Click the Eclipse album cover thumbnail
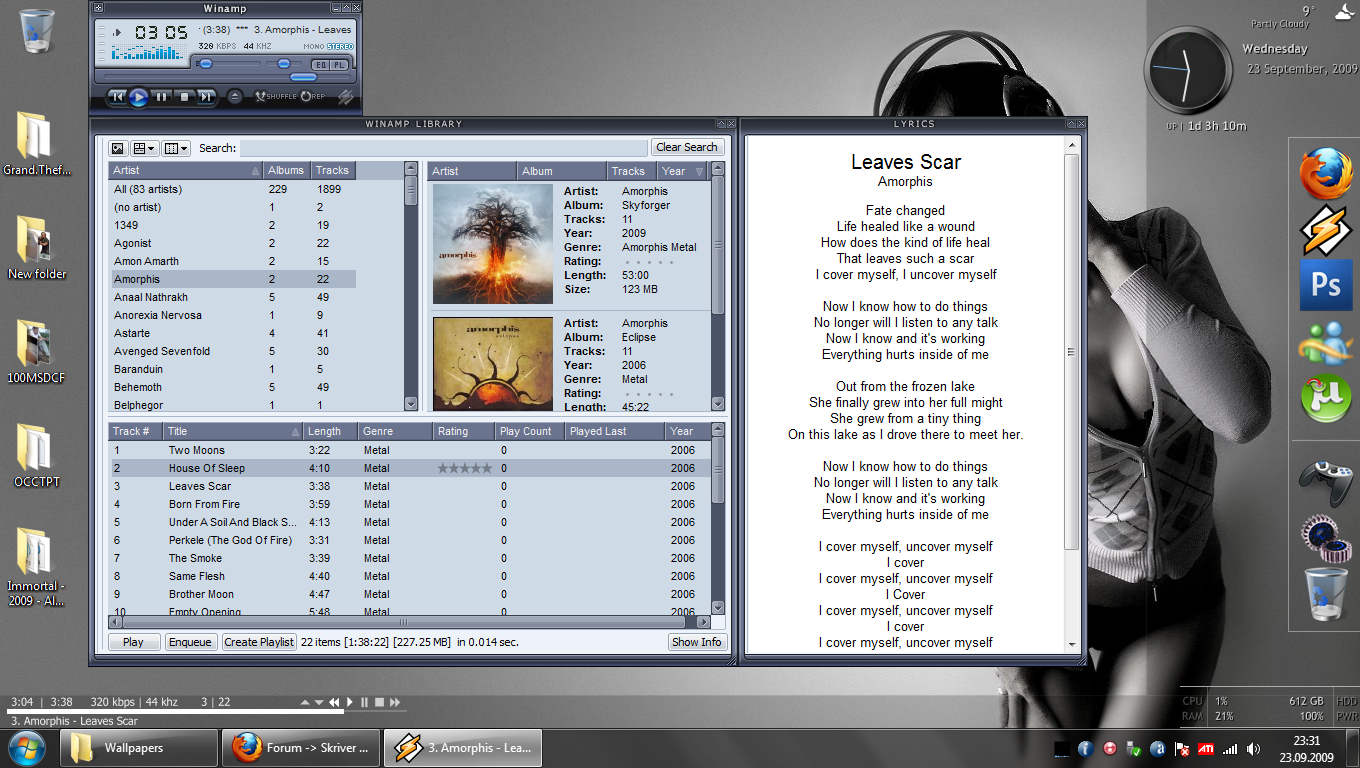The image size is (1360, 768). (x=493, y=364)
